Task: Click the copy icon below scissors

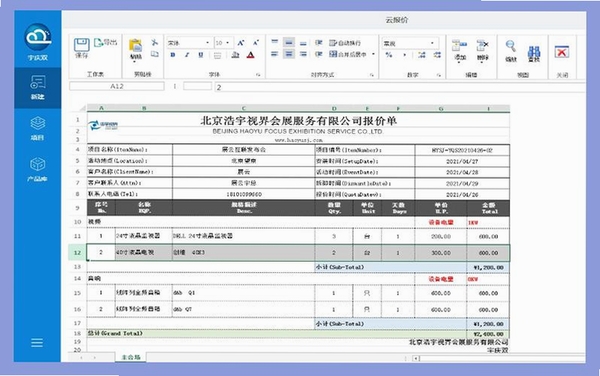Action: (x=155, y=54)
